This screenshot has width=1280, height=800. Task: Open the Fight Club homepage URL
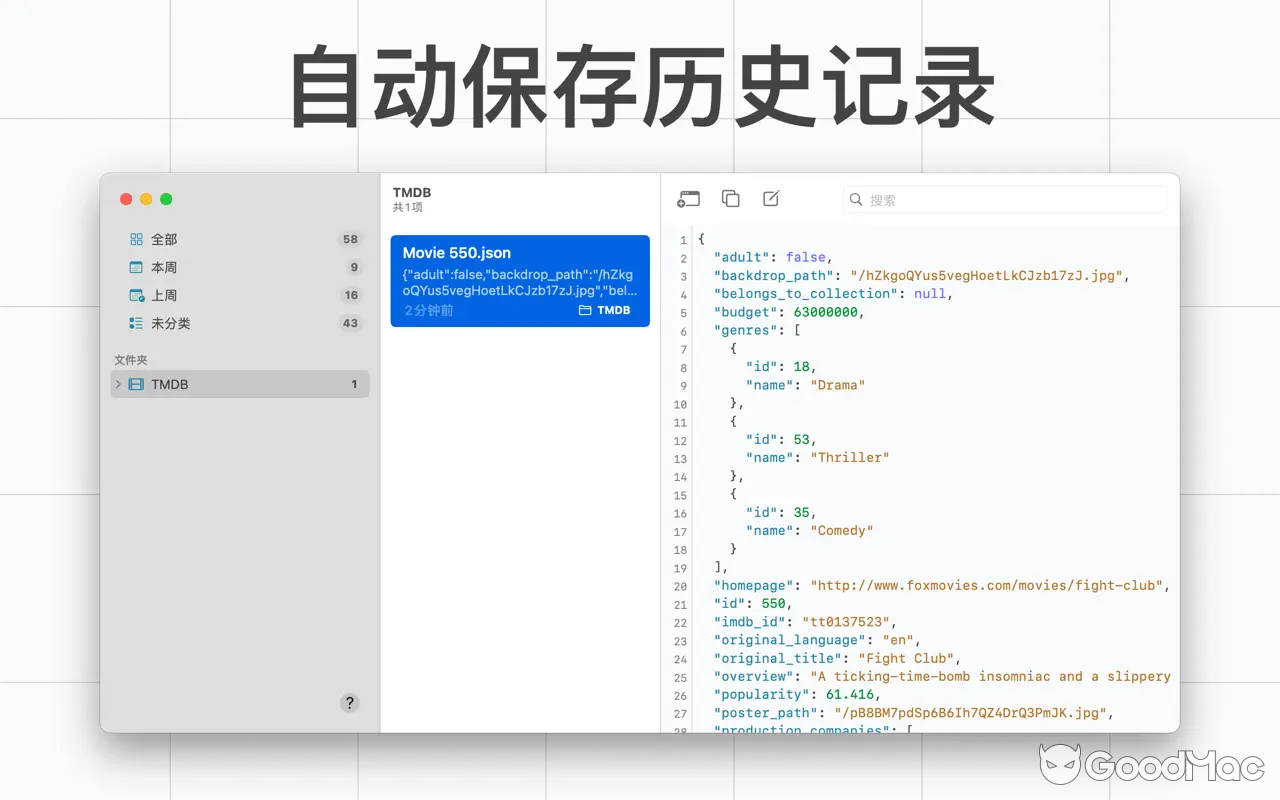click(988, 585)
